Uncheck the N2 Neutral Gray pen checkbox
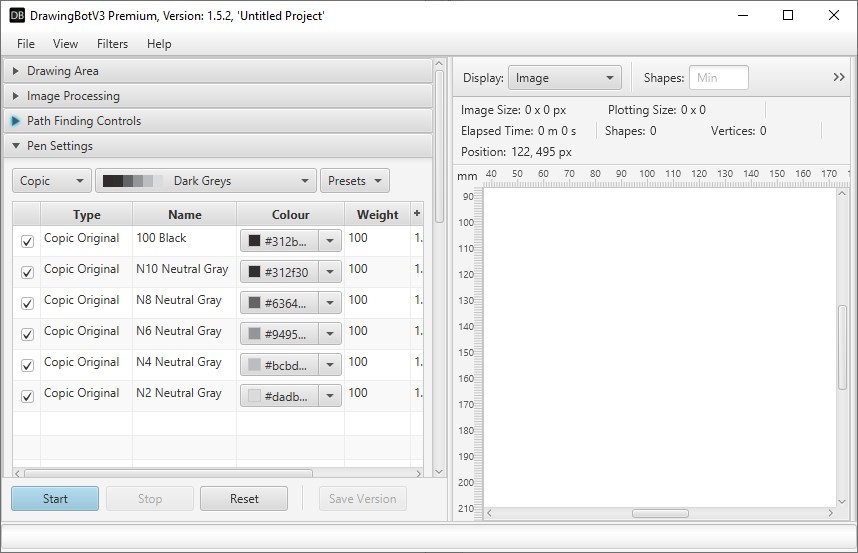Viewport: 858px width, 553px height. tap(27, 397)
